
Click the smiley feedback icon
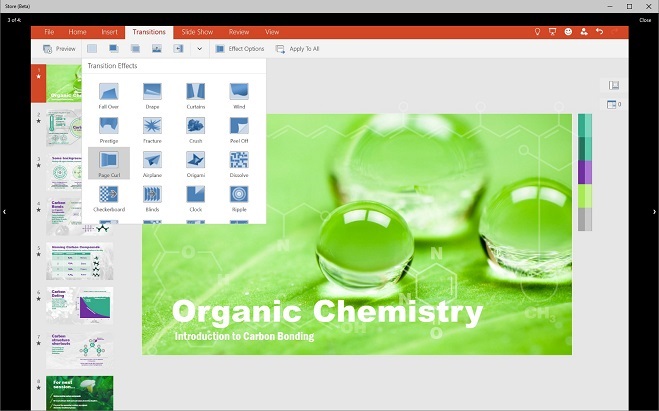(568, 32)
